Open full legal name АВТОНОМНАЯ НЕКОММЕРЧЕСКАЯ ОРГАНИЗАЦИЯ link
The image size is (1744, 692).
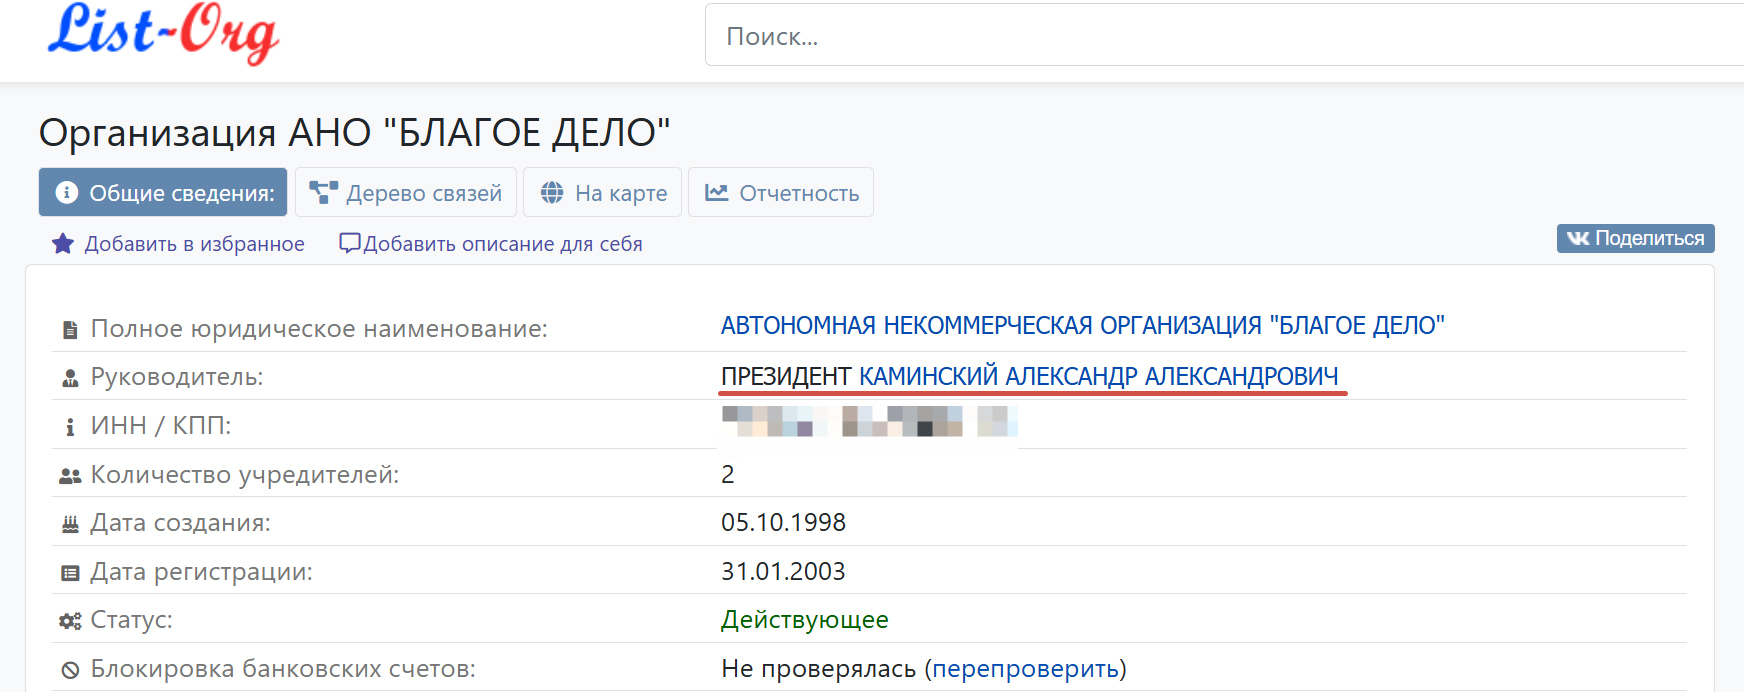point(1083,325)
